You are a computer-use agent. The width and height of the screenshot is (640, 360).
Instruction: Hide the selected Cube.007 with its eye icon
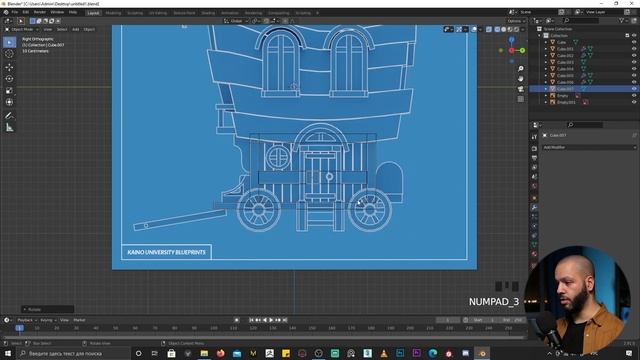(634, 89)
